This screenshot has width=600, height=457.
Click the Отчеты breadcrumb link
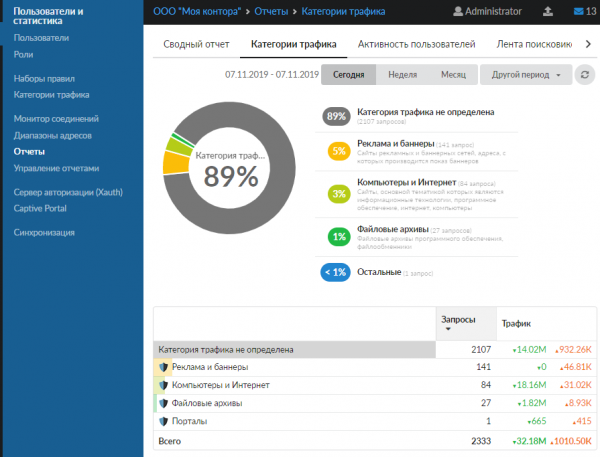[272, 12]
